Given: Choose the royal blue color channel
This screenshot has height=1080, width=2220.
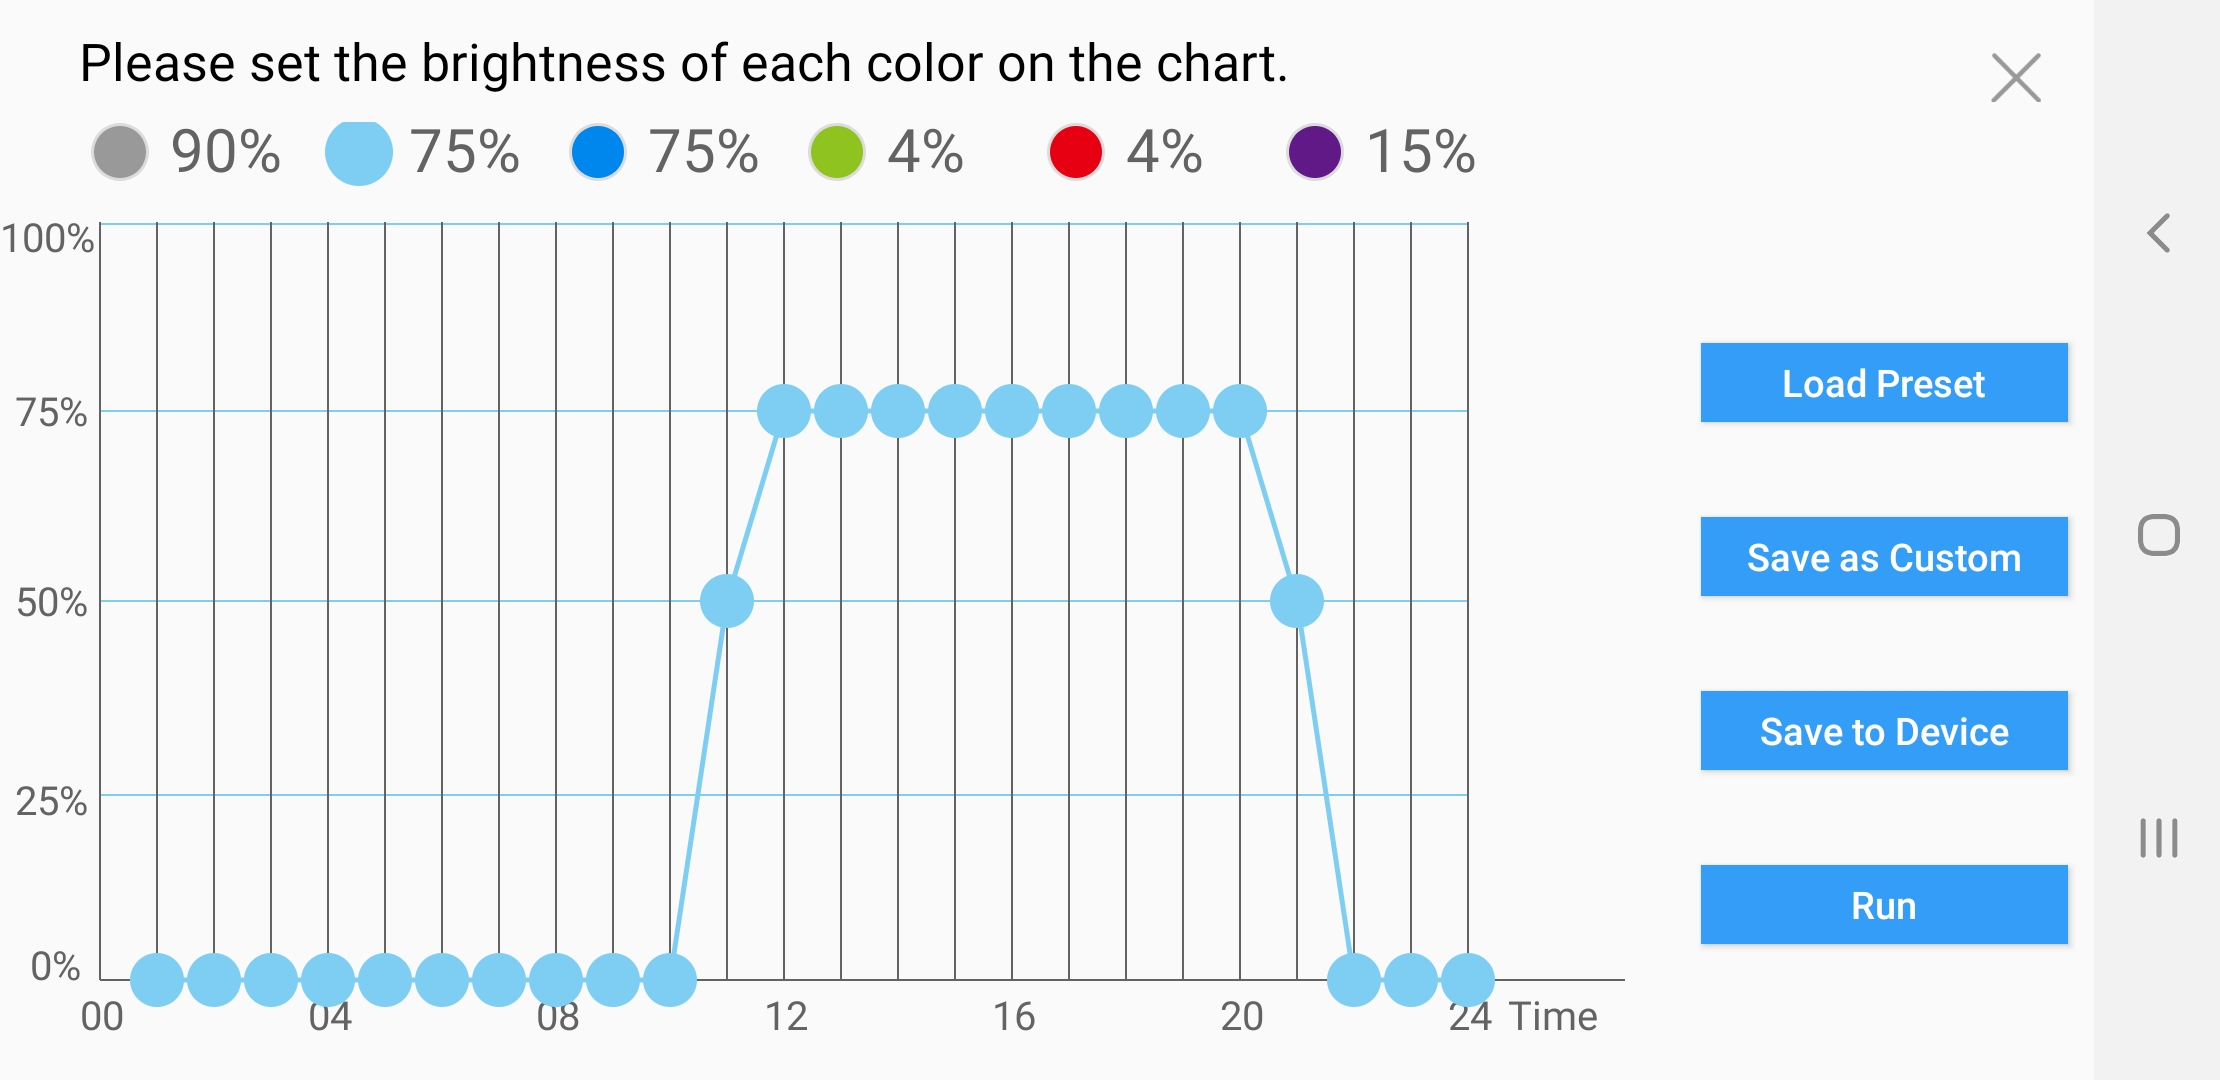Looking at the screenshot, I should 598,152.
